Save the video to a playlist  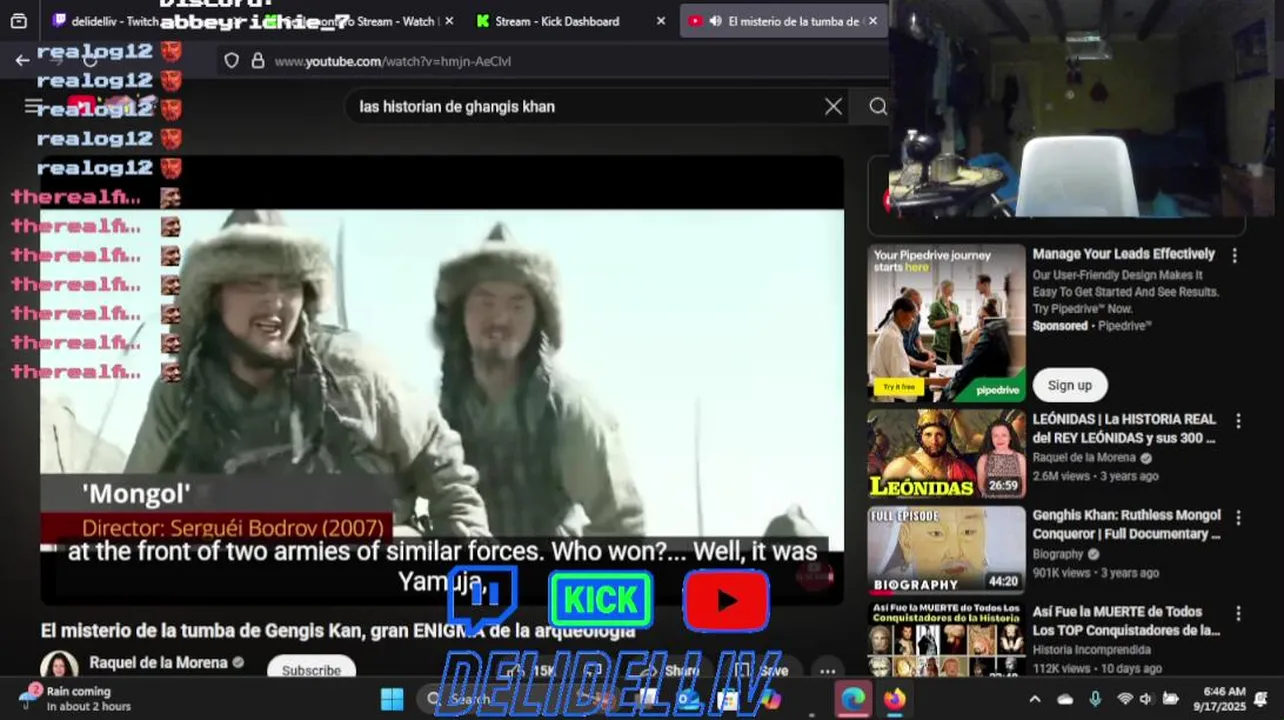[x=762, y=671]
